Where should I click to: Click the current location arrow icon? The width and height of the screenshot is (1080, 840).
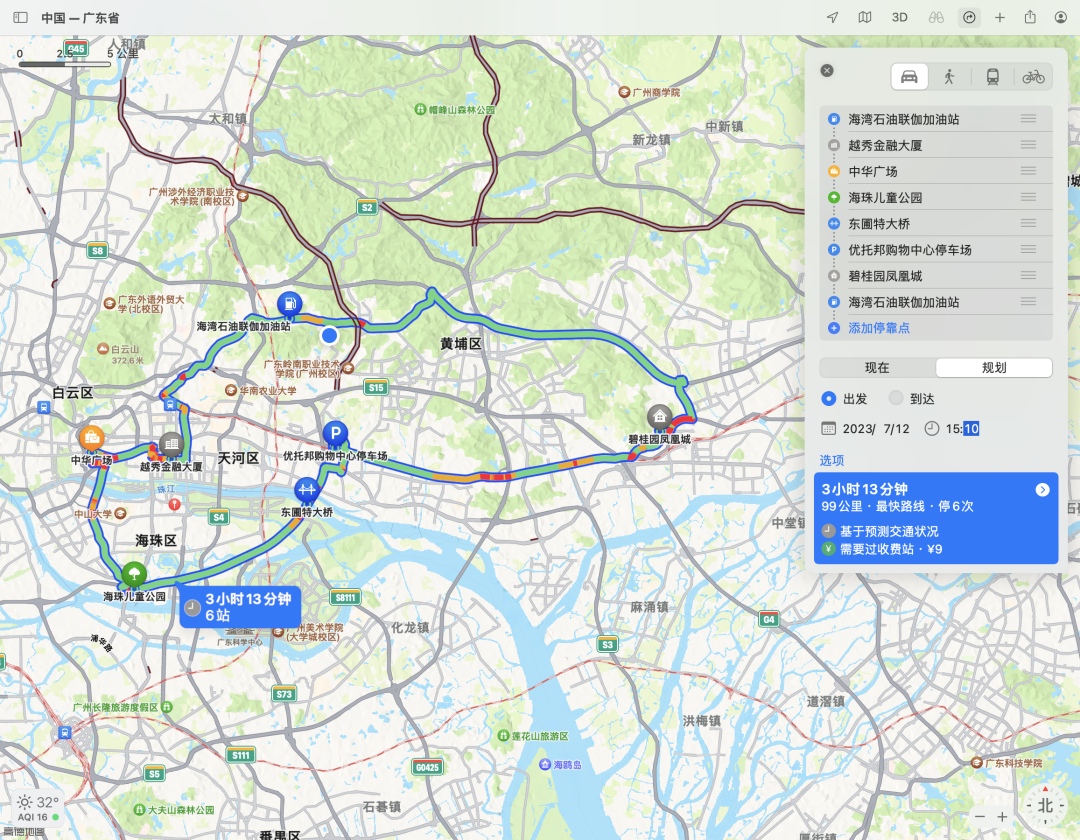tap(833, 18)
